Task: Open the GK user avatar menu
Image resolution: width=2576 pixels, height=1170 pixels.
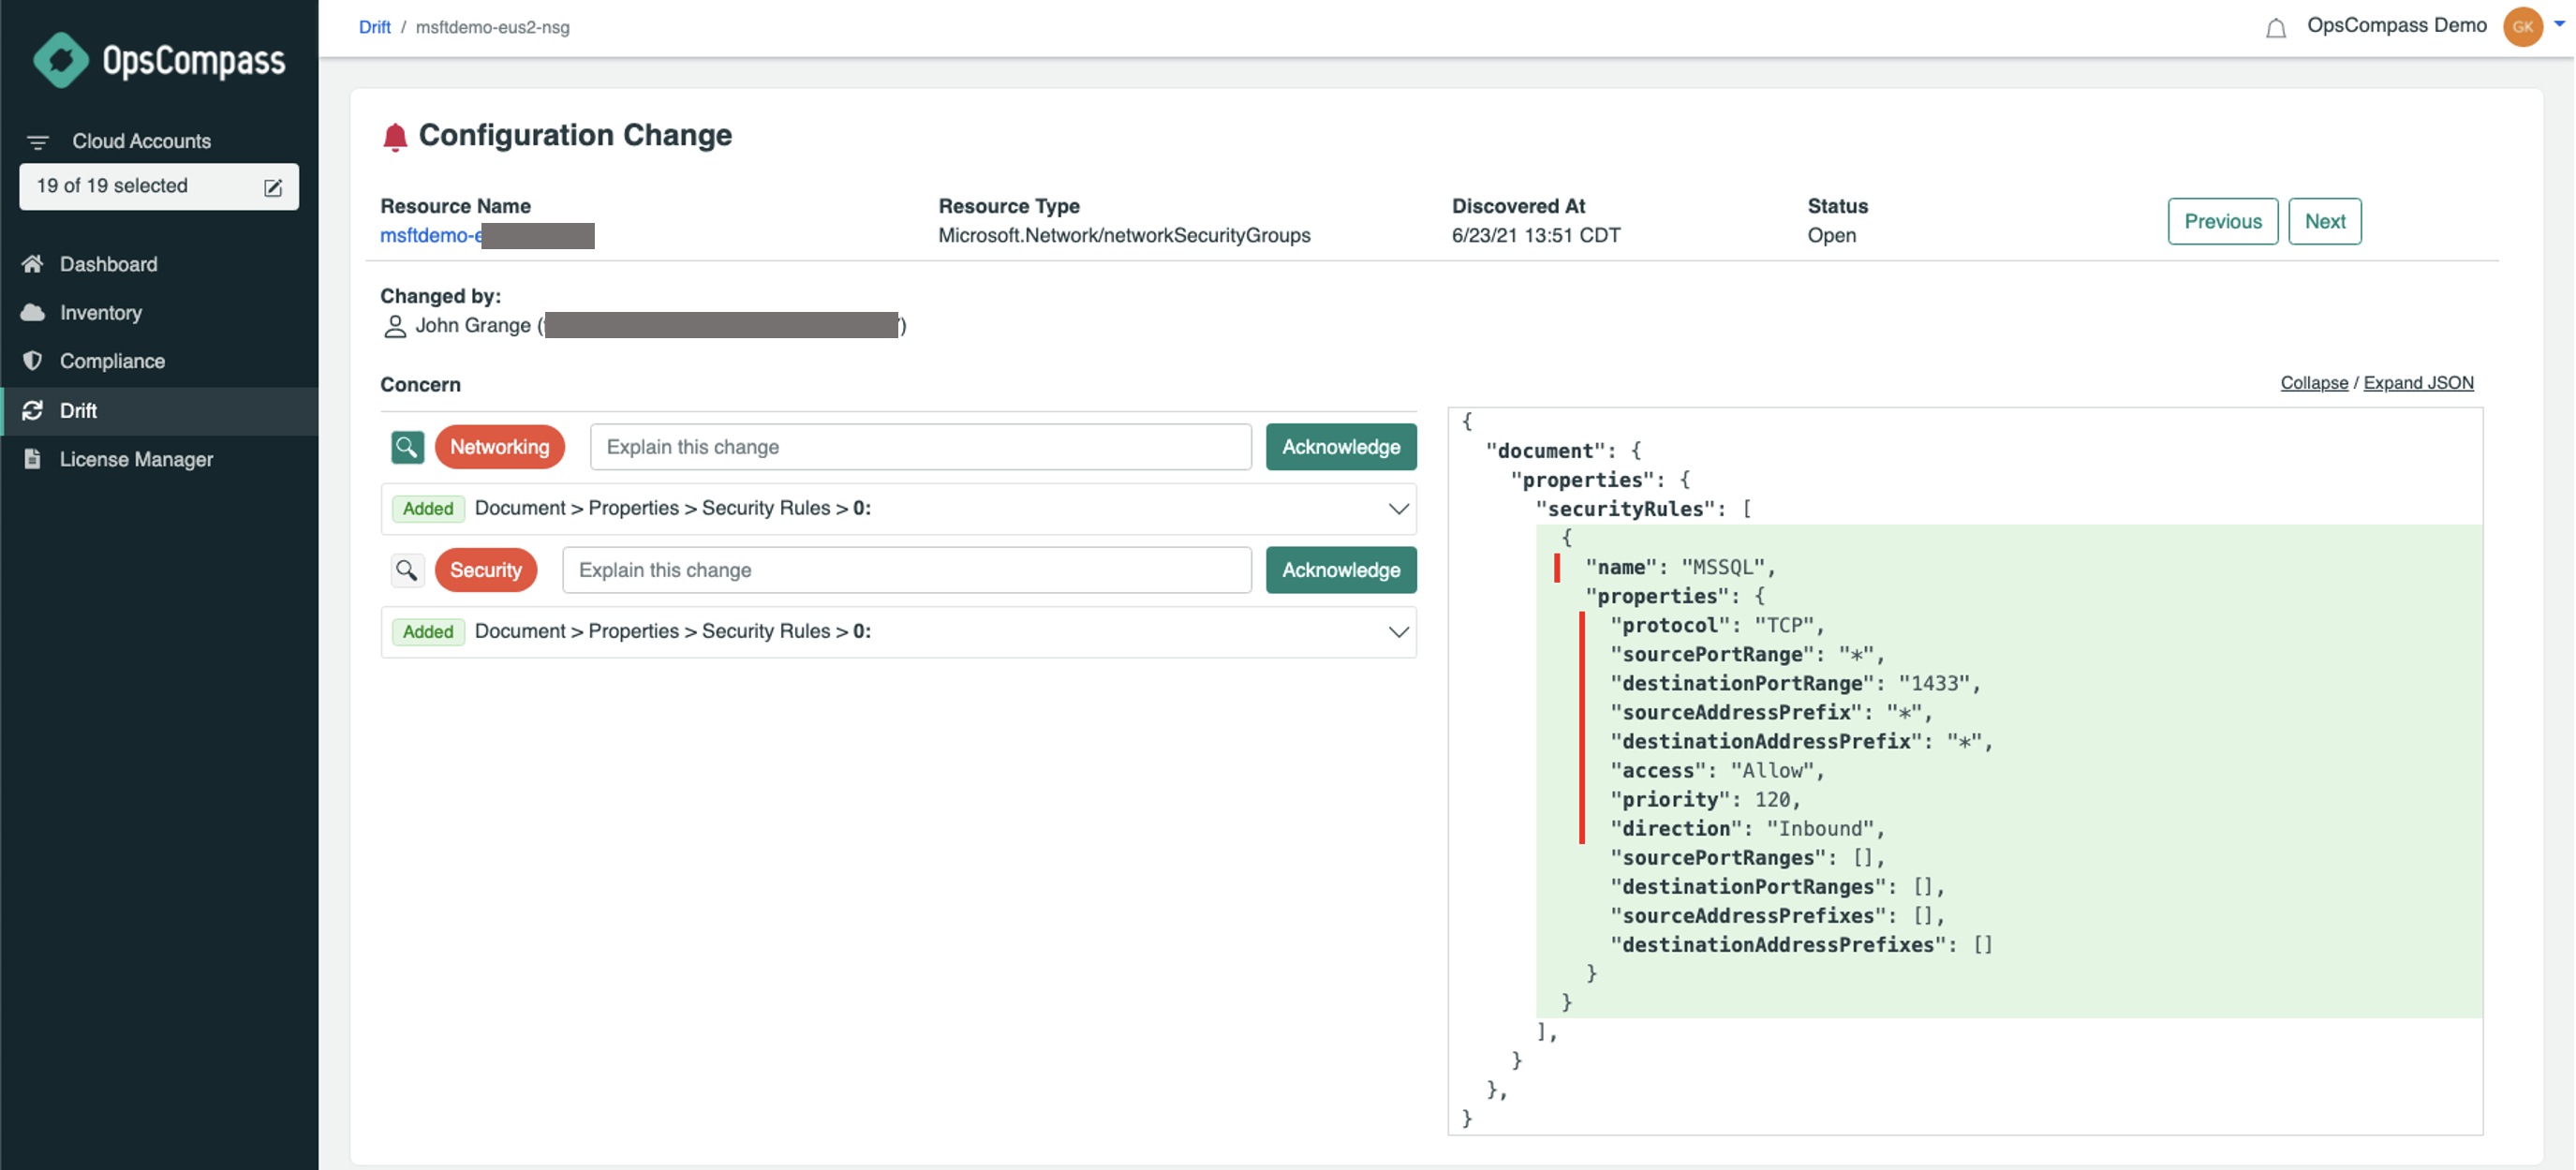Action: (2521, 27)
